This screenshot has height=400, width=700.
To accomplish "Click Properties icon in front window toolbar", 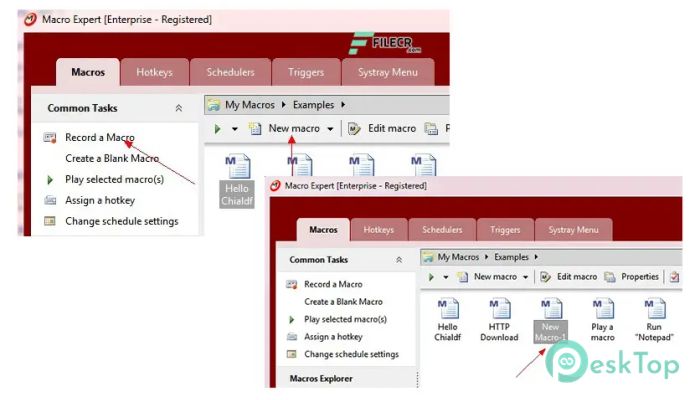I will [x=610, y=277].
